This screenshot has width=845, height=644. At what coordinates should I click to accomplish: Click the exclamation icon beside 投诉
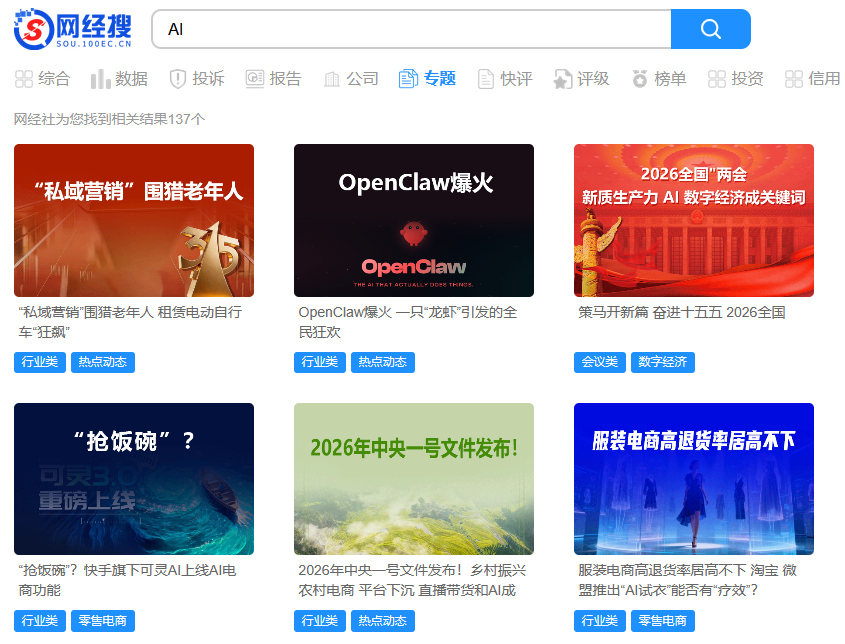(176, 78)
